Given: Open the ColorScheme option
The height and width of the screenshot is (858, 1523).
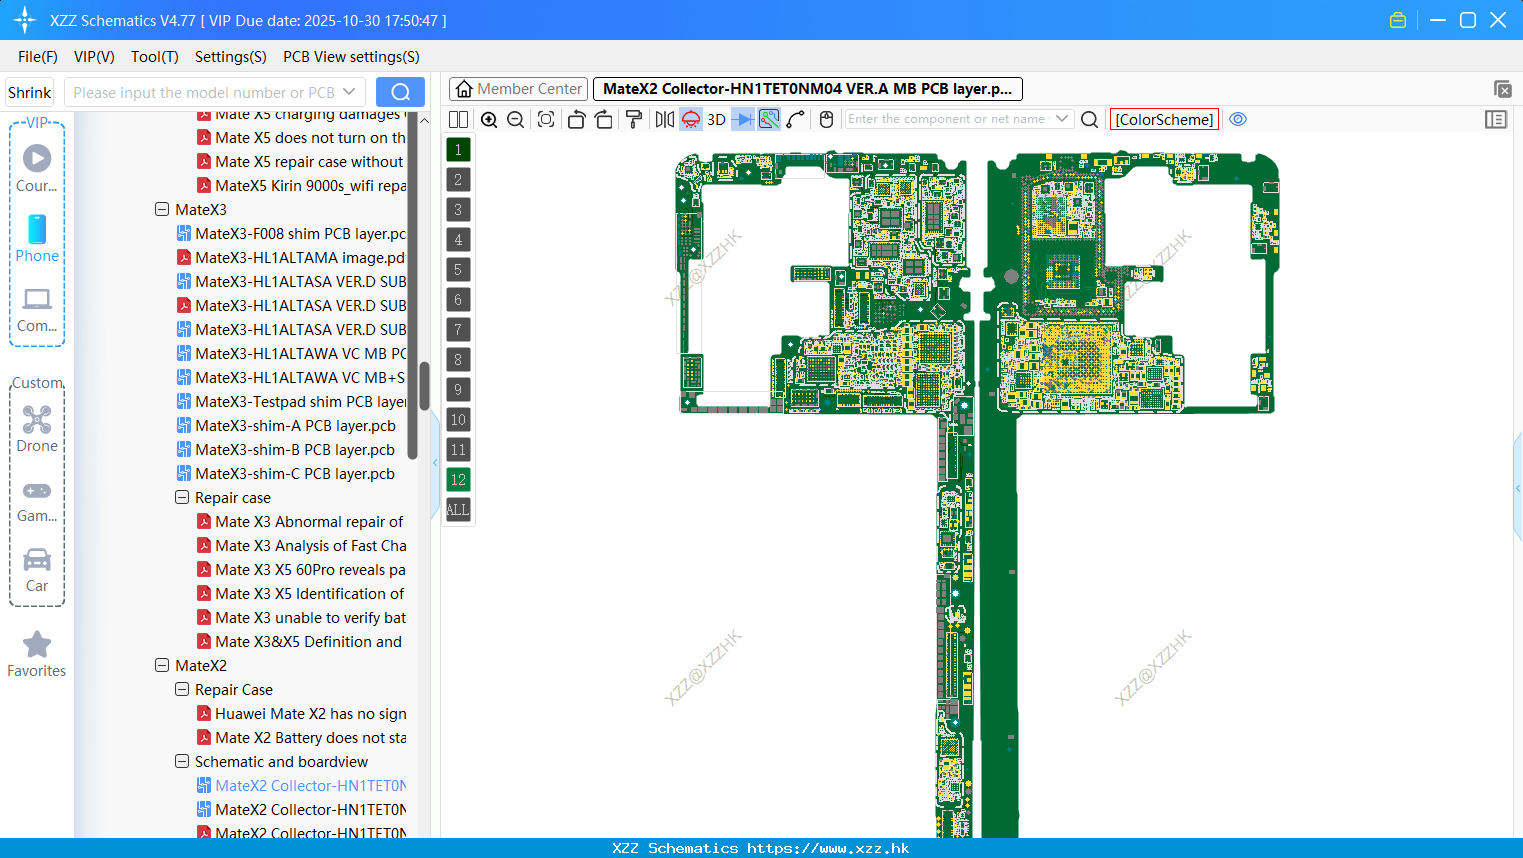Looking at the screenshot, I should click(1164, 119).
